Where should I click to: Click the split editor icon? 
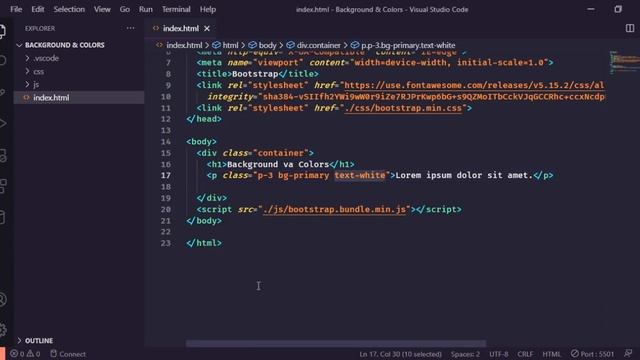pyautogui.click(x=630, y=28)
